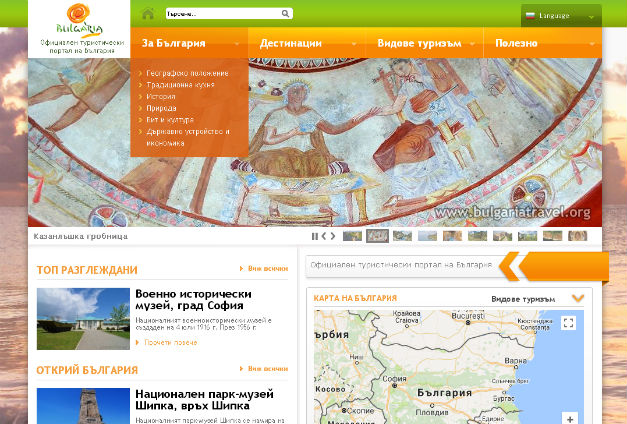Click ОТКРИЙ БЪЛГАРИЯ heading

click(x=87, y=370)
